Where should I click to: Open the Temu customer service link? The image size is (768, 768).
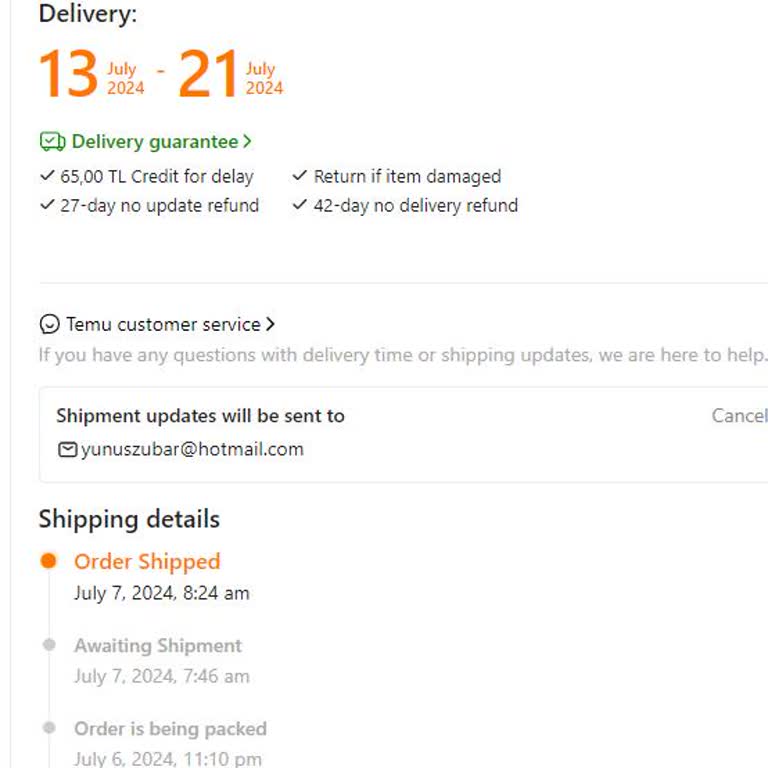163,324
